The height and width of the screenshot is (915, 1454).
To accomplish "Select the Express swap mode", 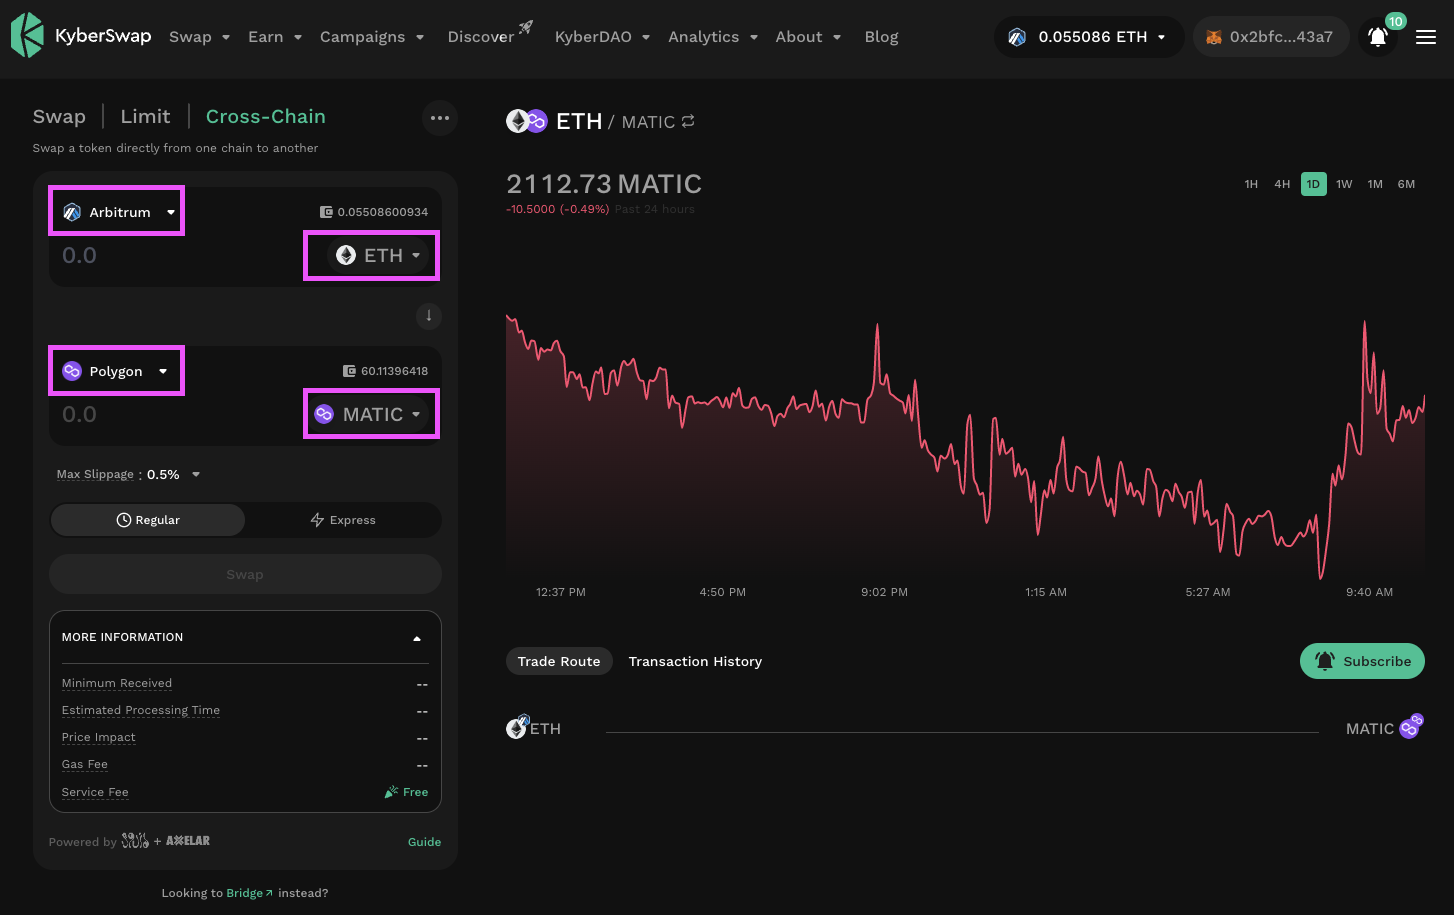I will coord(343,520).
